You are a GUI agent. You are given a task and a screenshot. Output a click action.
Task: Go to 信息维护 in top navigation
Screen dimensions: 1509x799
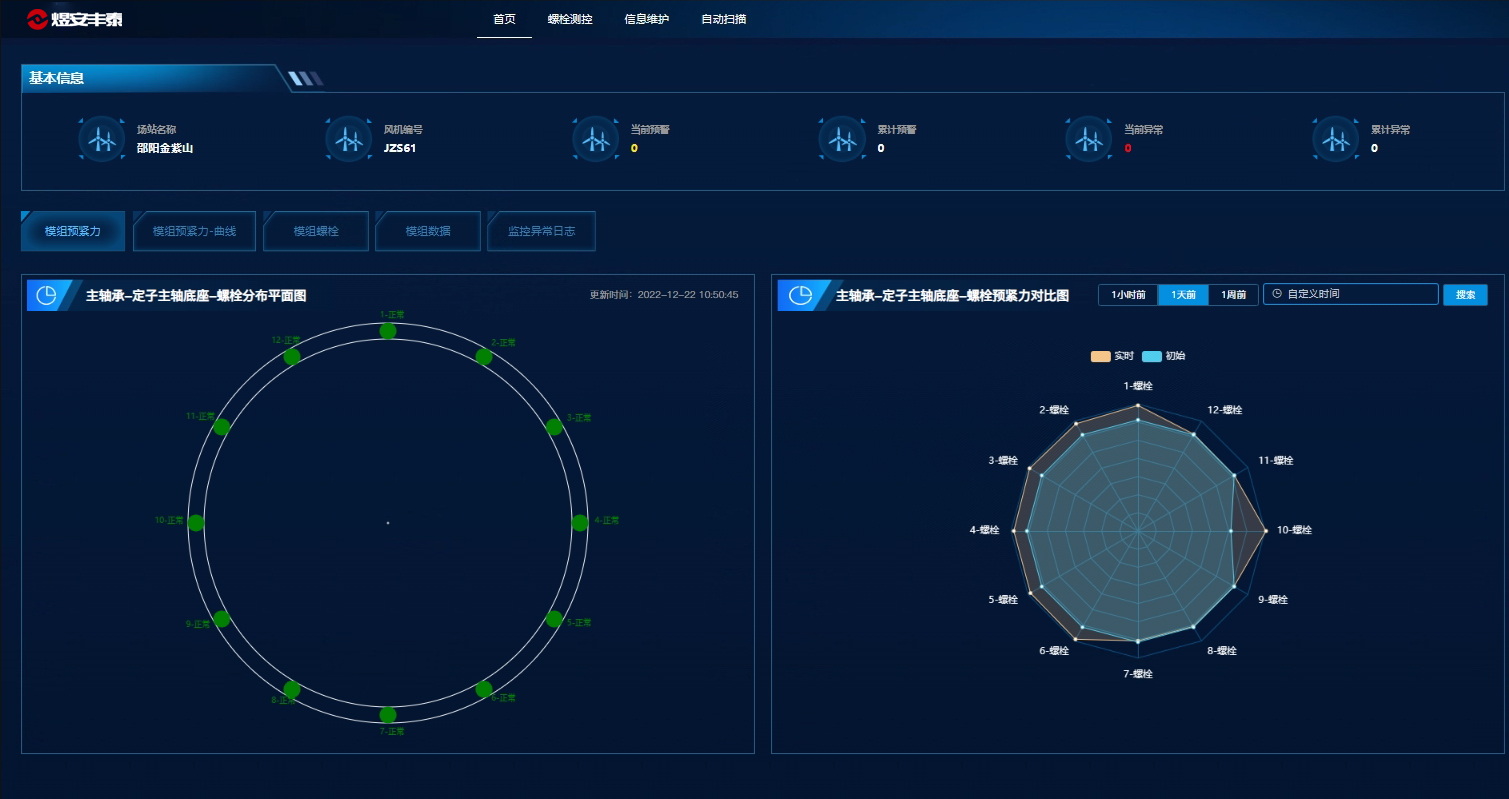646,19
